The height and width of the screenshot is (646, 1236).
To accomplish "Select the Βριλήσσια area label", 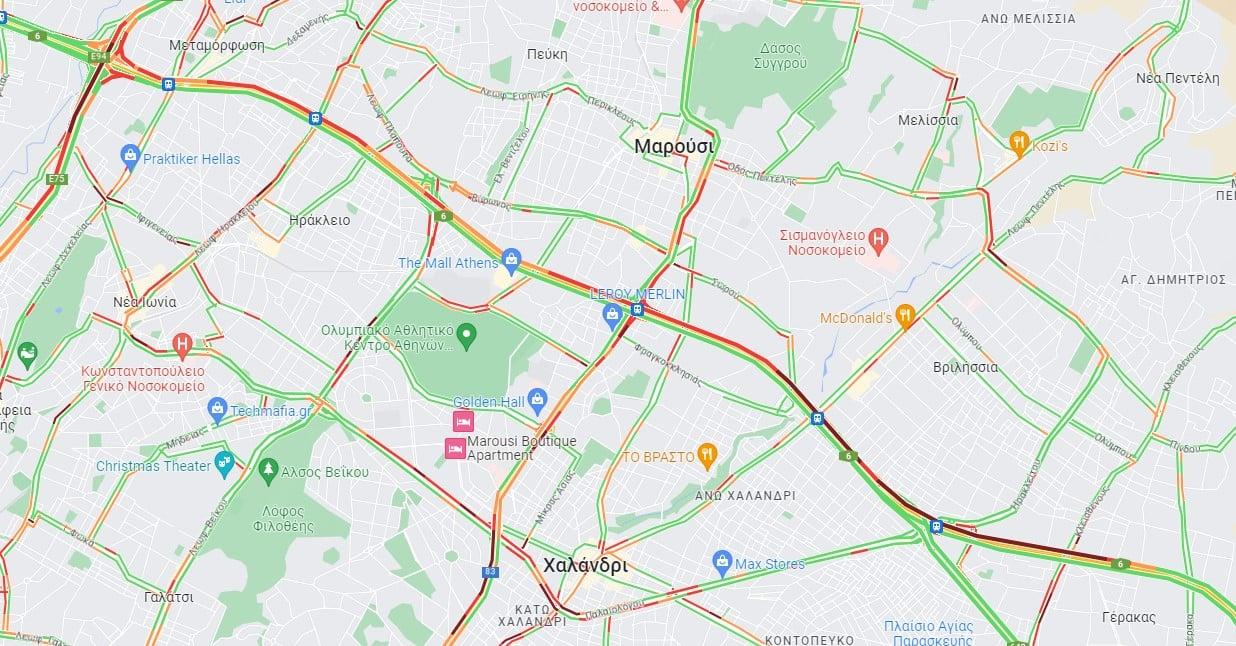I will (964, 367).
